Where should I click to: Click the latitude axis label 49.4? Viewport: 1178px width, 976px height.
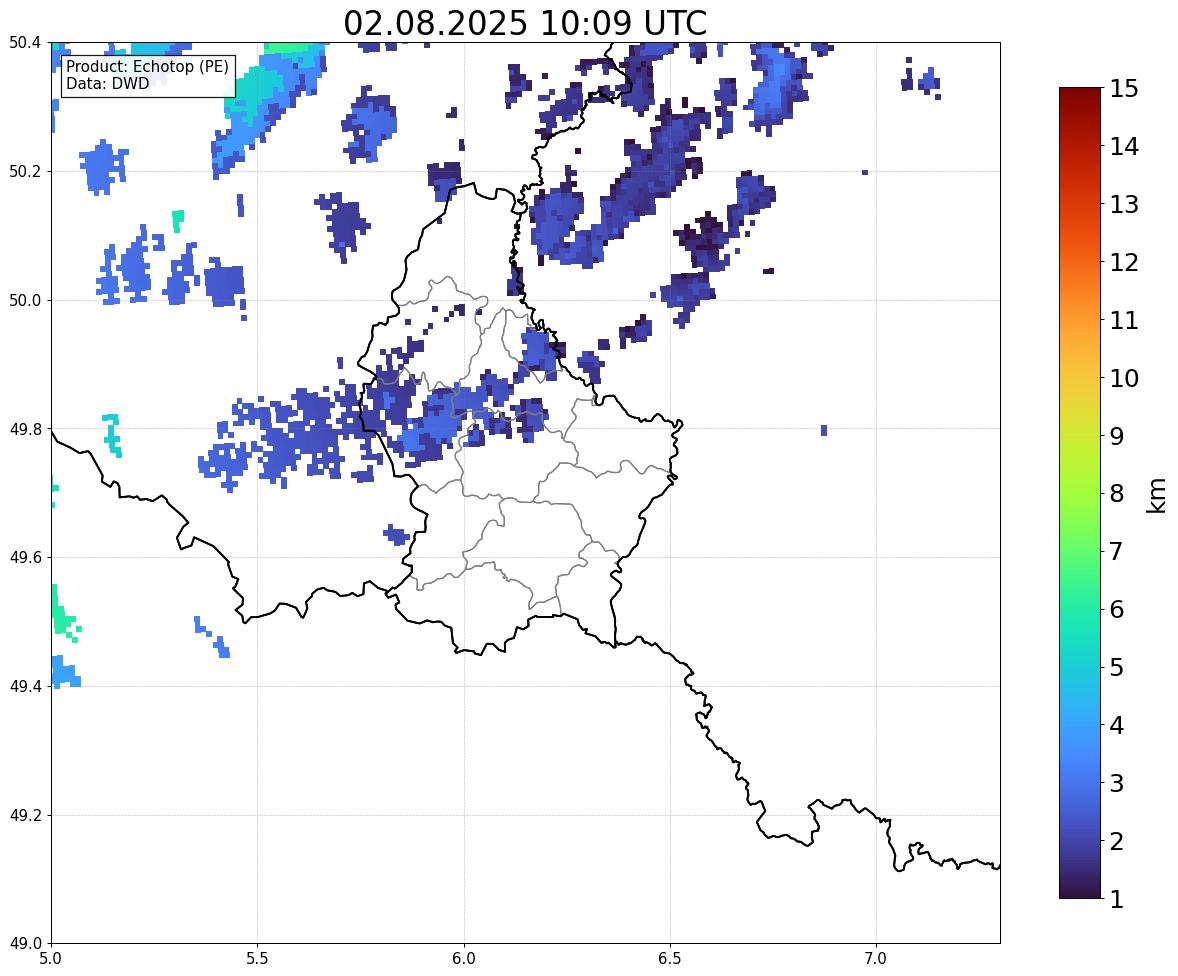click(x=25, y=686)
